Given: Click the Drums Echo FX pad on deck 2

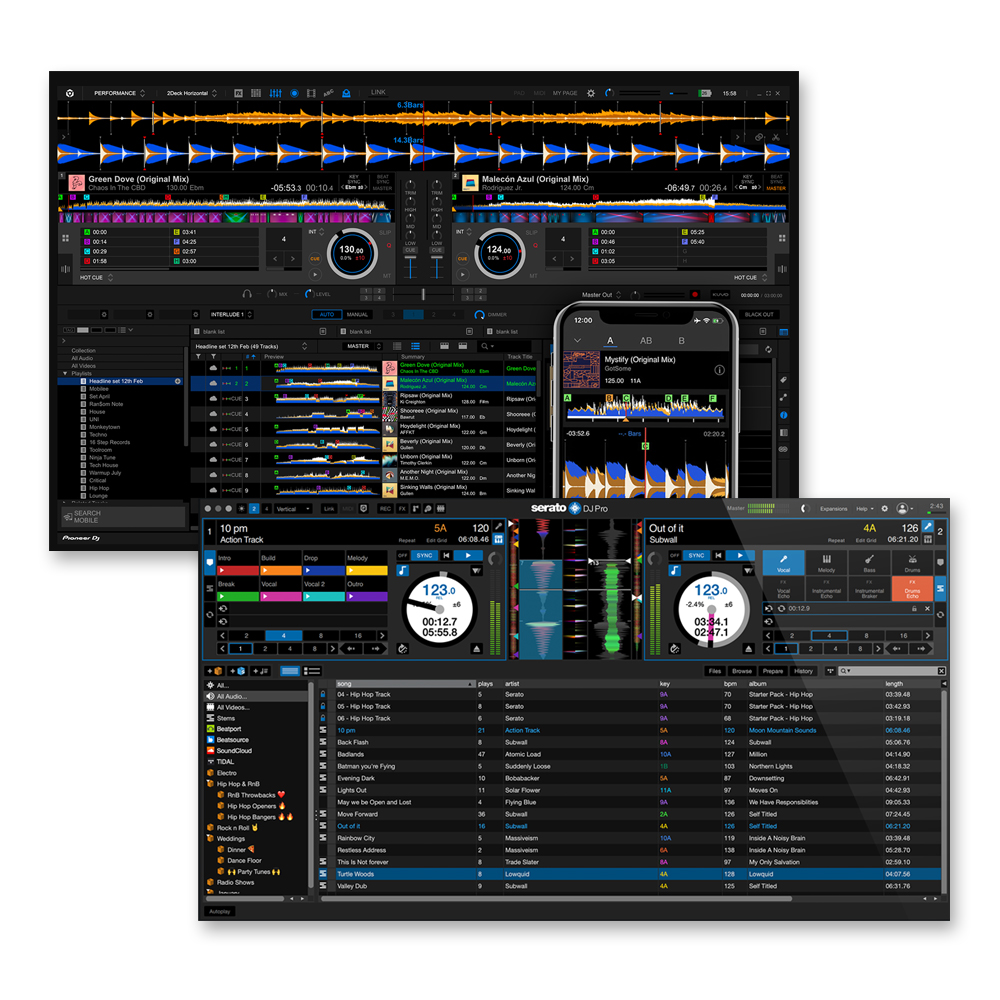Looking at the screenshot, I should [913, 588].
